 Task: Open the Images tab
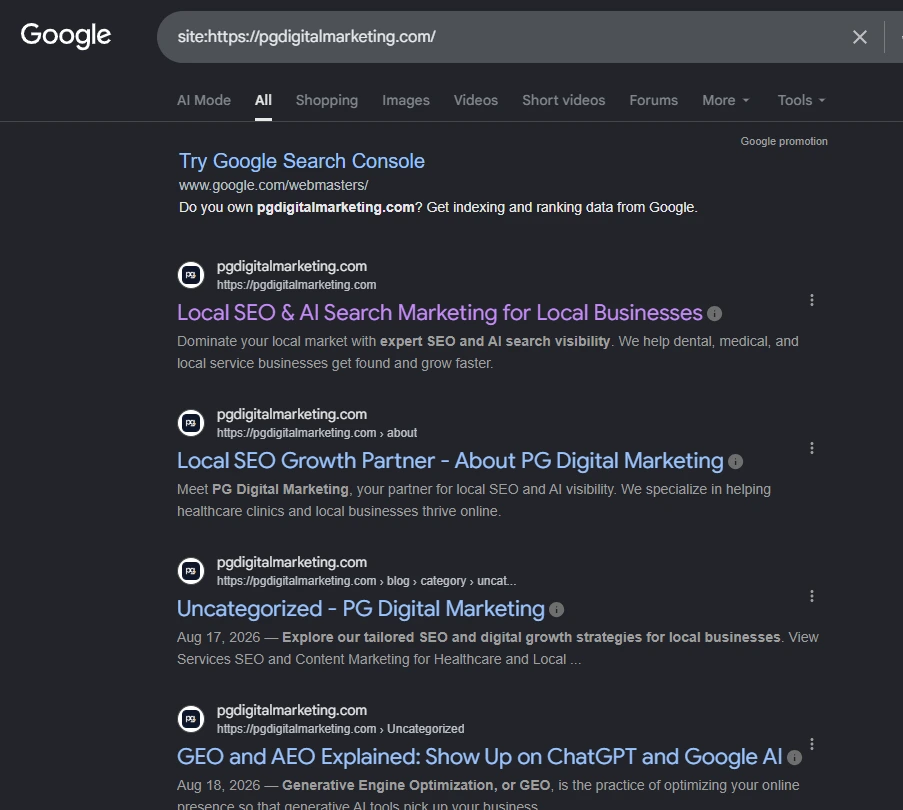click(x=406, y=100)
